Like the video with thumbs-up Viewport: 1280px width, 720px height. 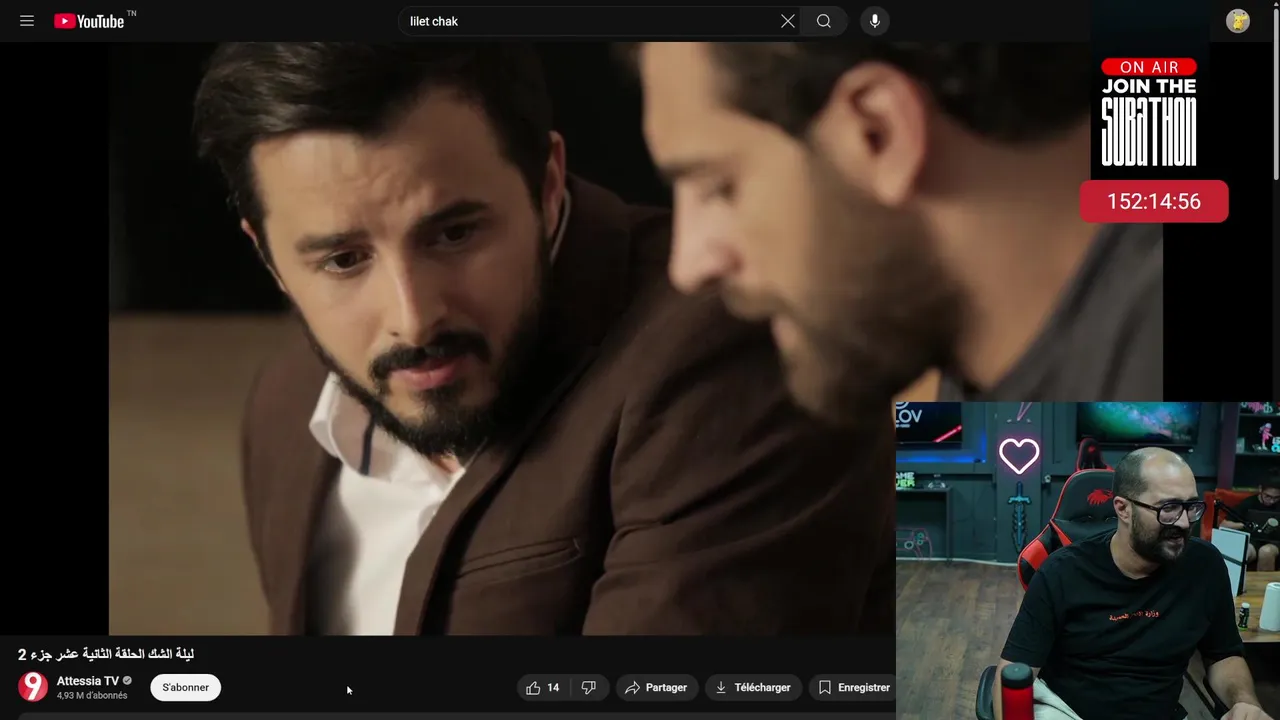[x=543, y=687]
